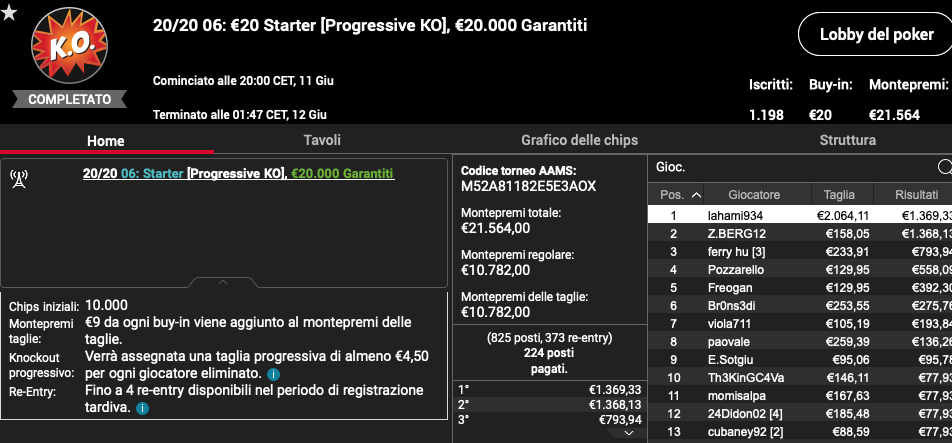The height and width of the screenshot is (443, 952).
Task: Click the Lobby del poker button
Action: tap(876, 35)
